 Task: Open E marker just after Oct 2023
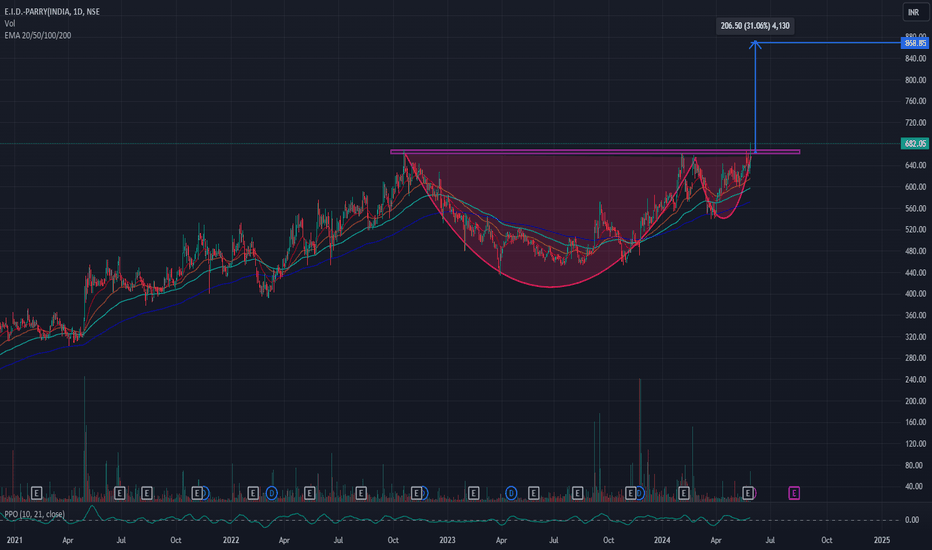click(631, 493)
